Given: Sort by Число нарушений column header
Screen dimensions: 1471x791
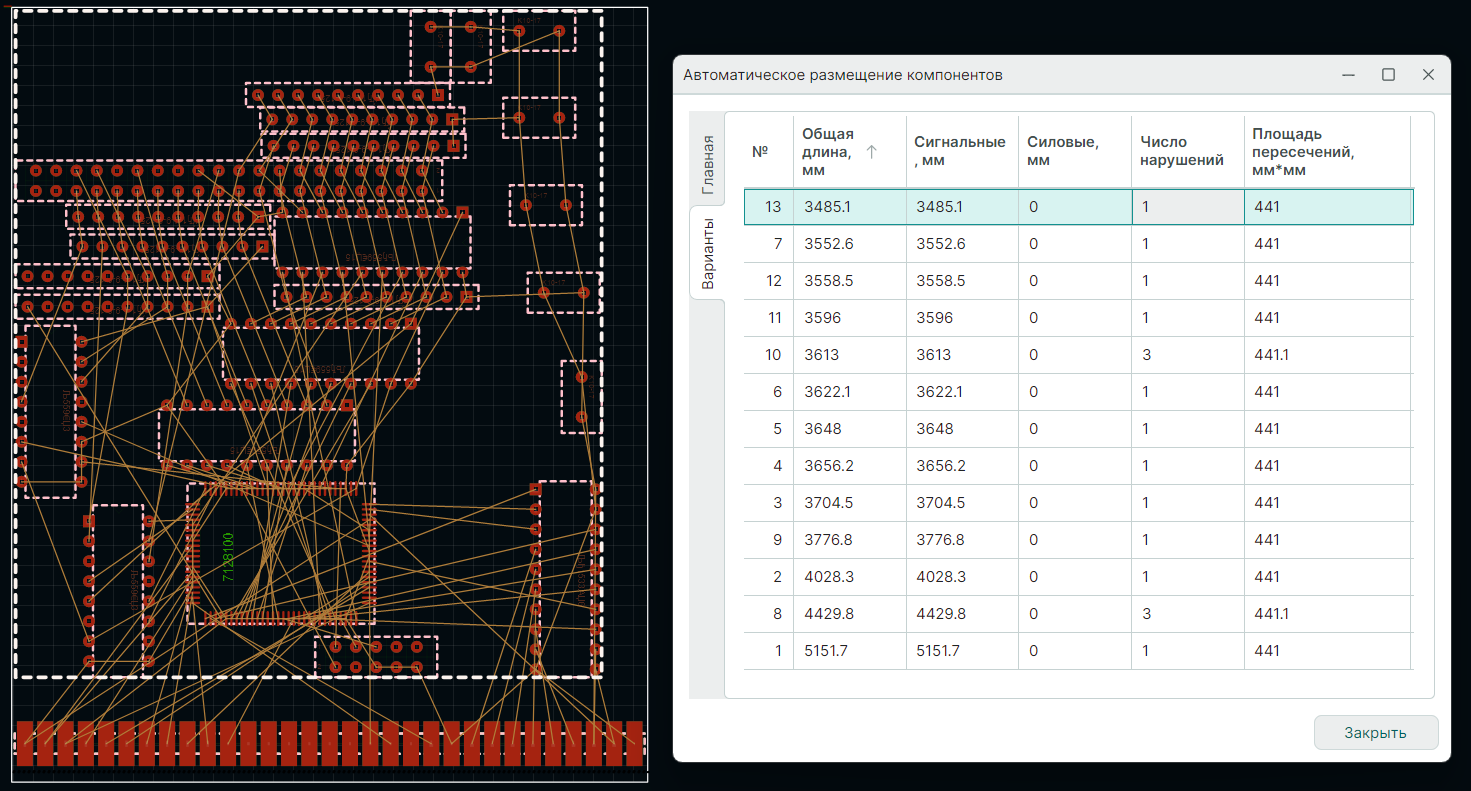Looking at the screenshot, I should point(1182,151).
